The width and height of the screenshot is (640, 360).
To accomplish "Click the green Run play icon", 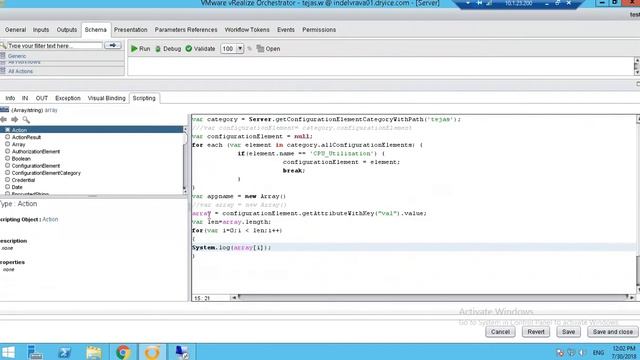I will click(134, 49).
